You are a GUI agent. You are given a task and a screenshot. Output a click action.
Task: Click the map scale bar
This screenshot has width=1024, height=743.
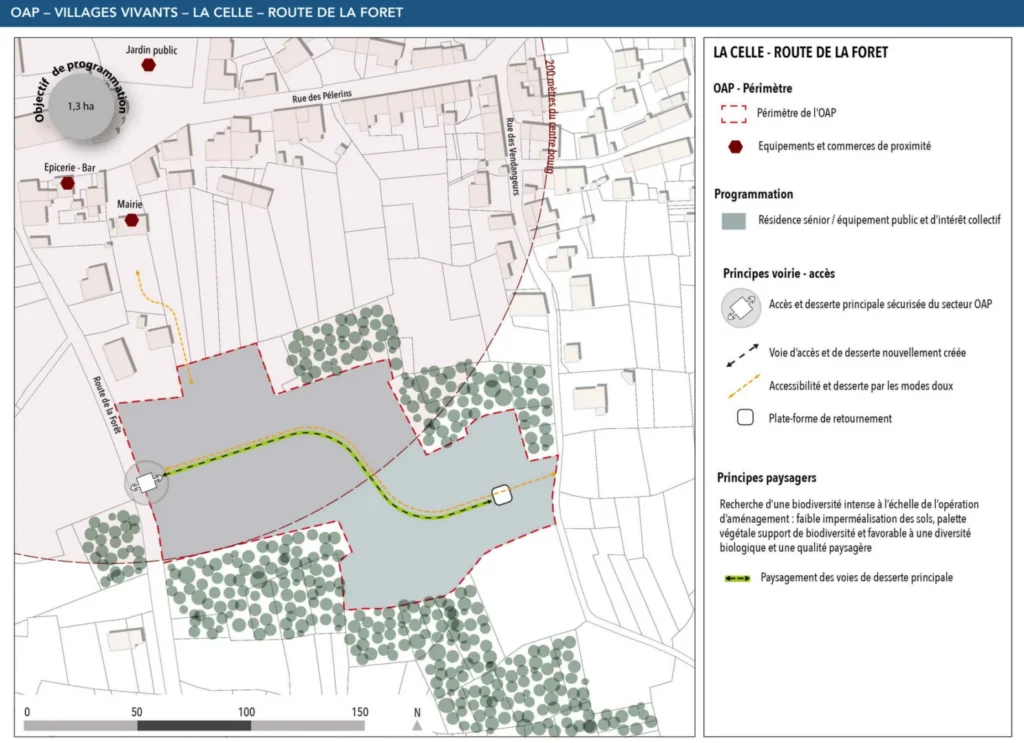pyautogui.click(x=195, y=725)
